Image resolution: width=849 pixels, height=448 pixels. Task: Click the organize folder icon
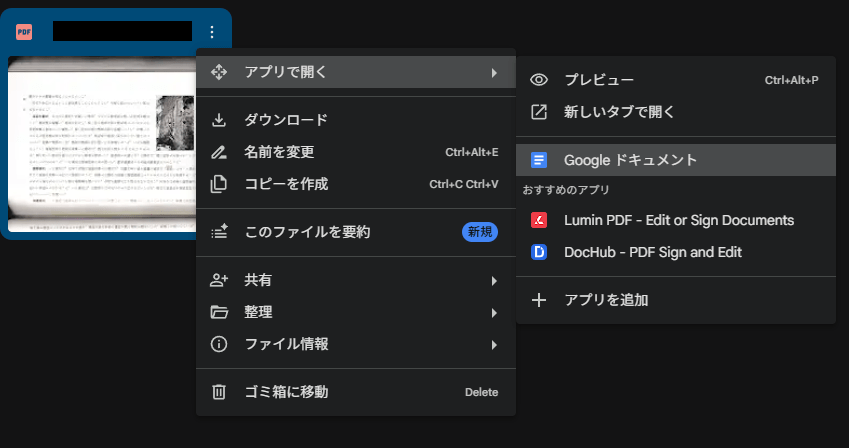pyautogui.click(x=219, y=312)
